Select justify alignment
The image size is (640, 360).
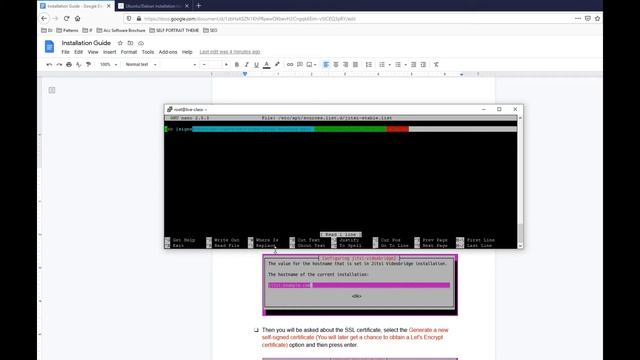[x=356, y=64]
